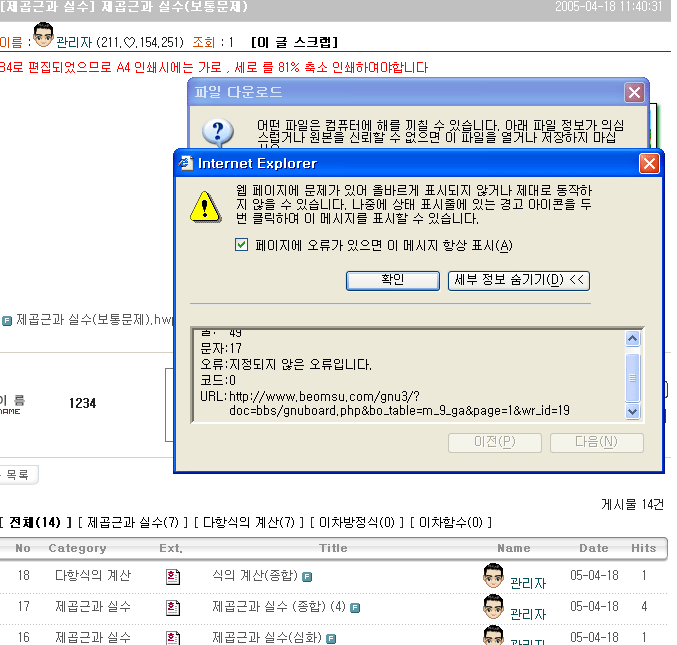
Task: Click the 관리자 avatar in row 17
Action: coord(493,607)
